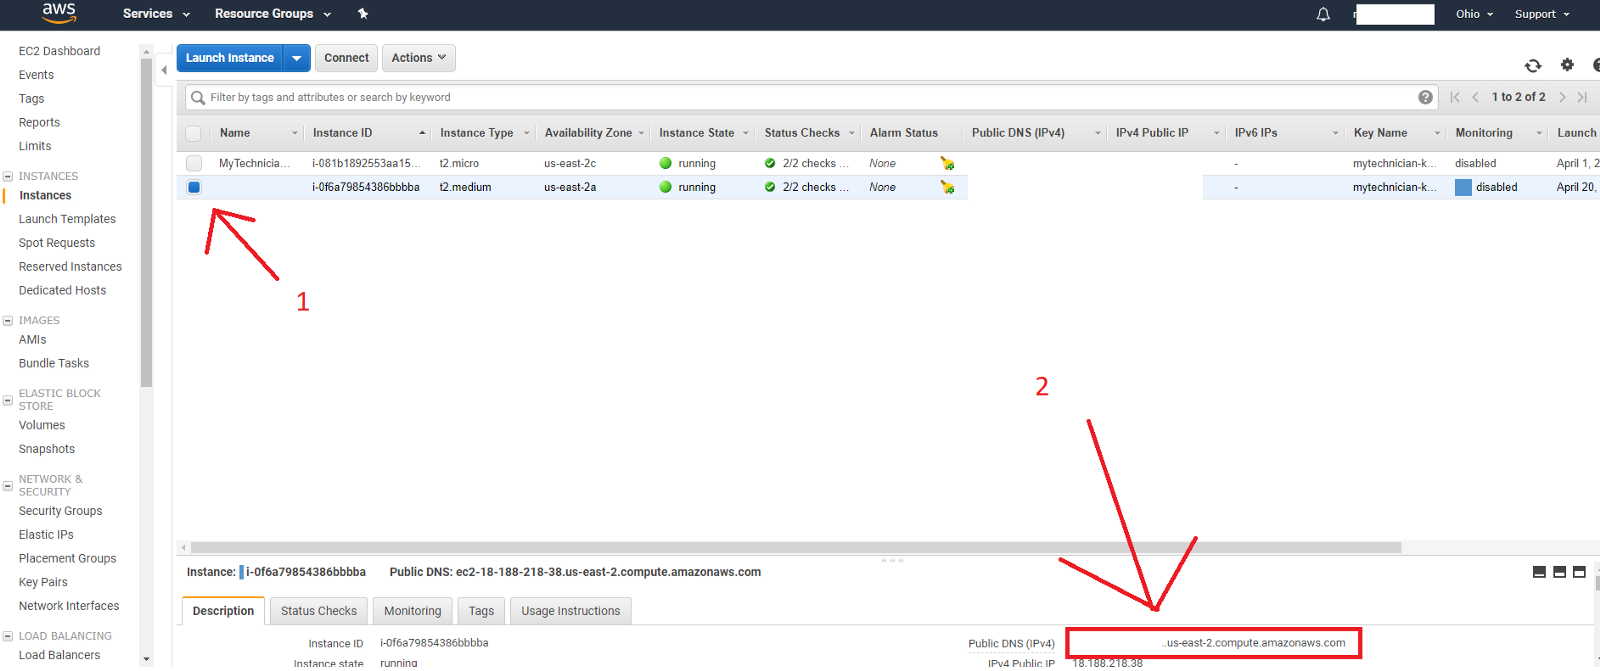
Task: Switch to the Status Checks tab
Action: pyautogui.click(x=319, y=611)
